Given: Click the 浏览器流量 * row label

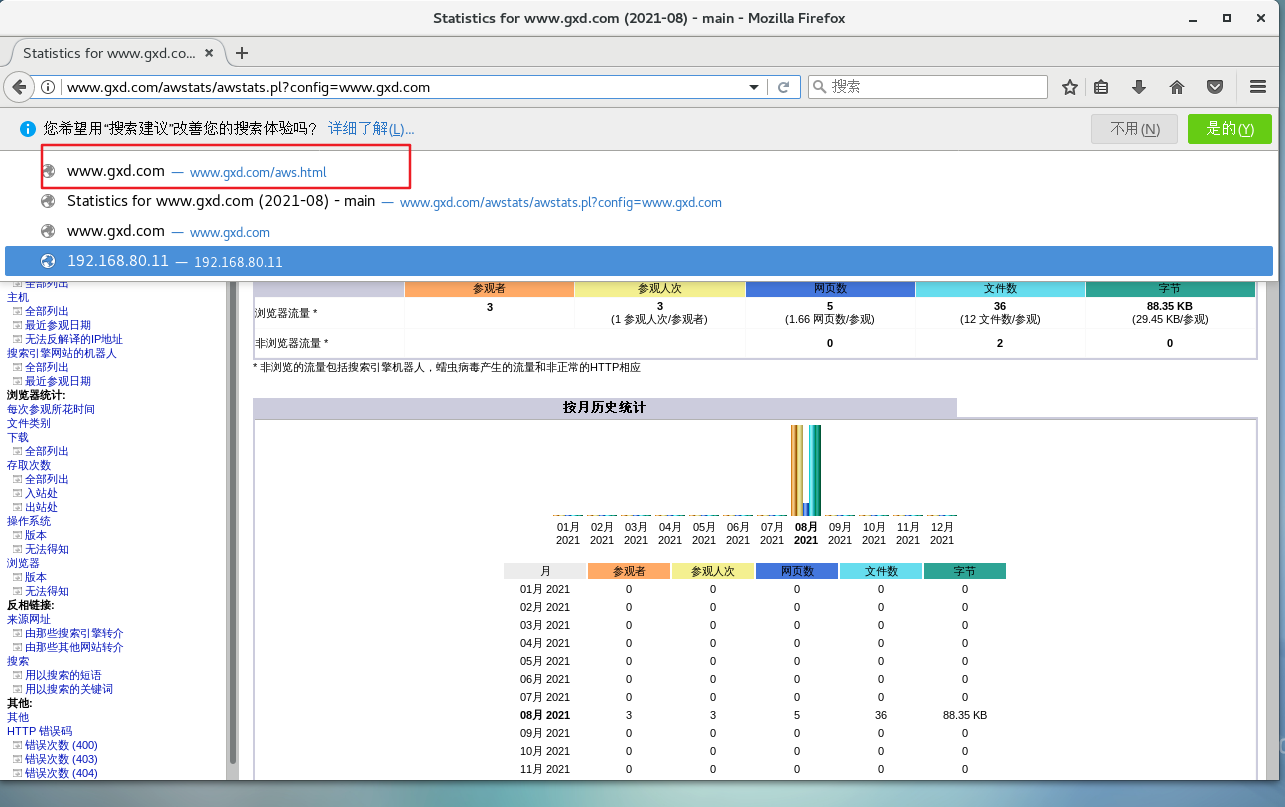Looking at the screenshot, I should click(x=285, y=313).
